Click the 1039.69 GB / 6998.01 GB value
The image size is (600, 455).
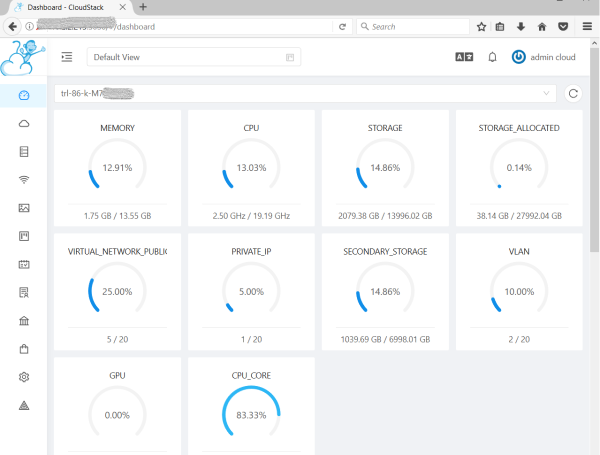tap(385, 339)
